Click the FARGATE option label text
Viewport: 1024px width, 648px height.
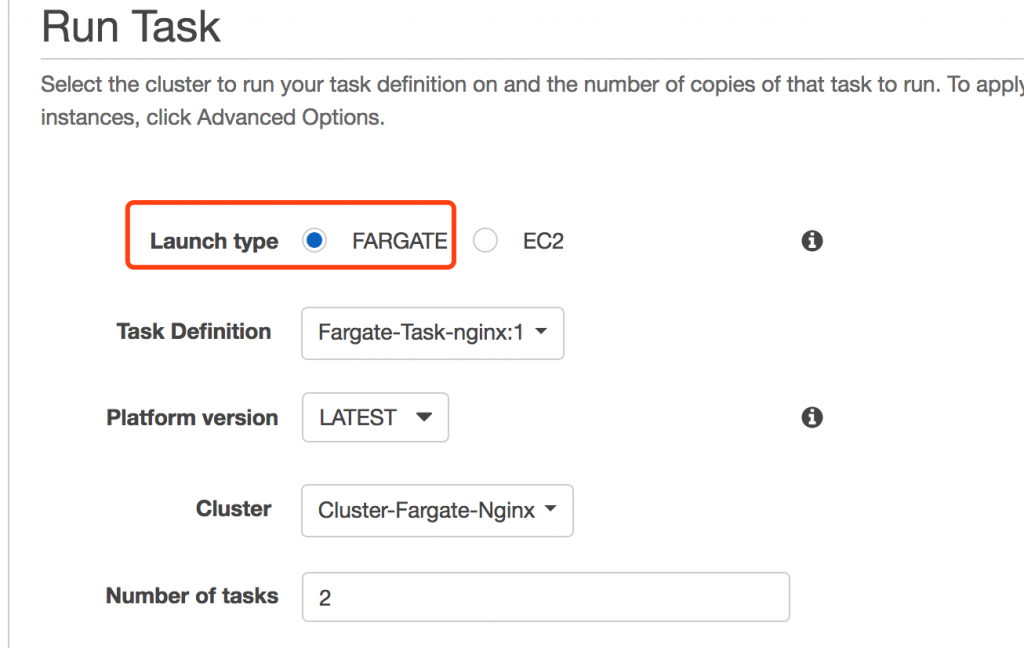pyautogui.click(x=399, y=241)
